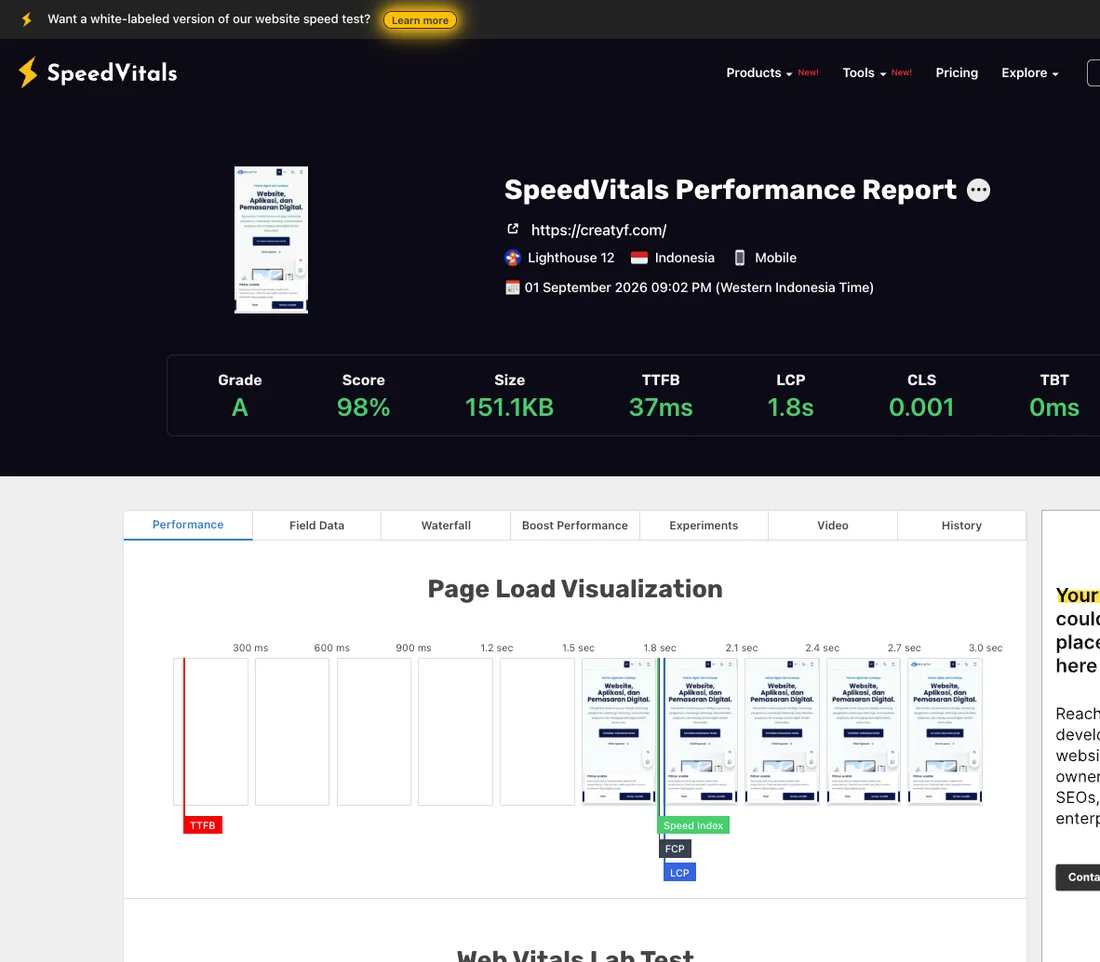
Task: Click the external link icon beside the URL
Action: tap(513, 229)
